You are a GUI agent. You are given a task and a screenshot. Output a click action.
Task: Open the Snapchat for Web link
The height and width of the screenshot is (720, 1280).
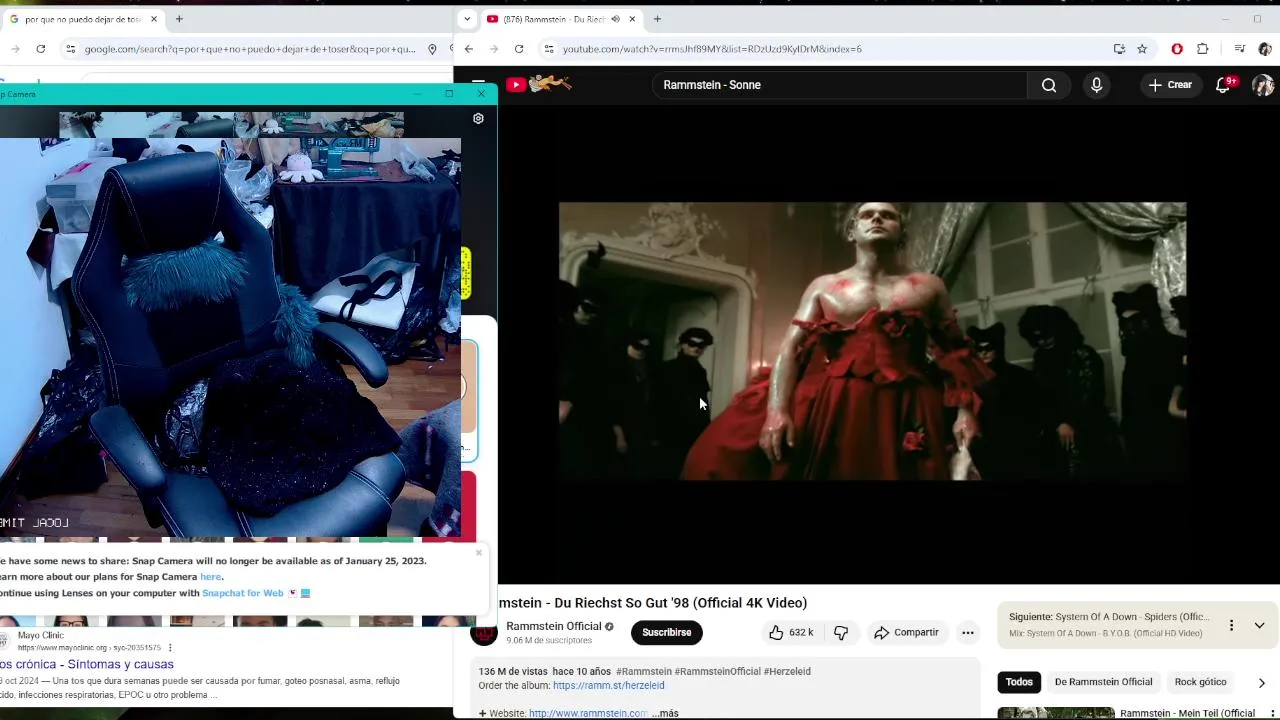(243, 593)
